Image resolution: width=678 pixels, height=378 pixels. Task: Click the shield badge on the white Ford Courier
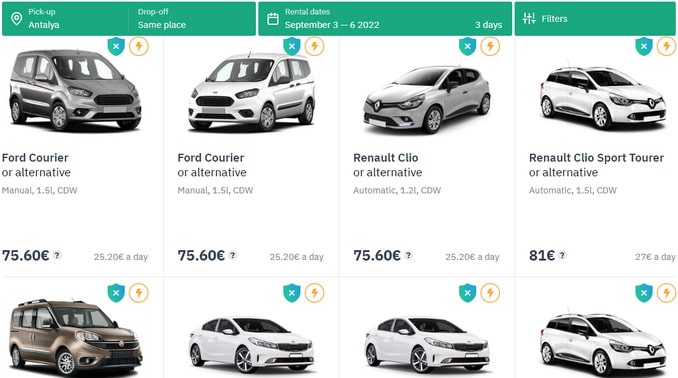[x=292, y=46]
